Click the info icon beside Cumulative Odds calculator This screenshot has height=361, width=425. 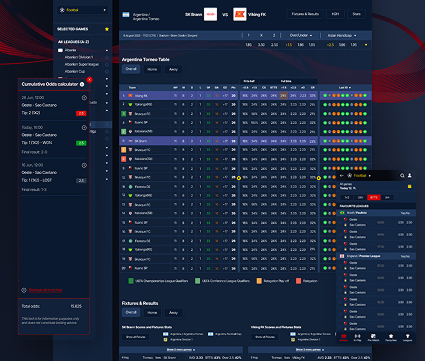click(82, 84)
